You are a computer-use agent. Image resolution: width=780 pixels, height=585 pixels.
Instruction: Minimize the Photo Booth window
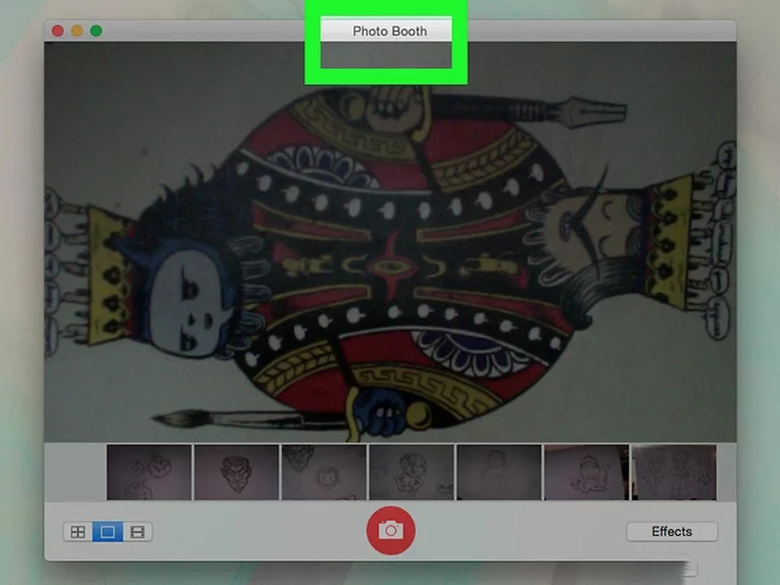(77, 31)
